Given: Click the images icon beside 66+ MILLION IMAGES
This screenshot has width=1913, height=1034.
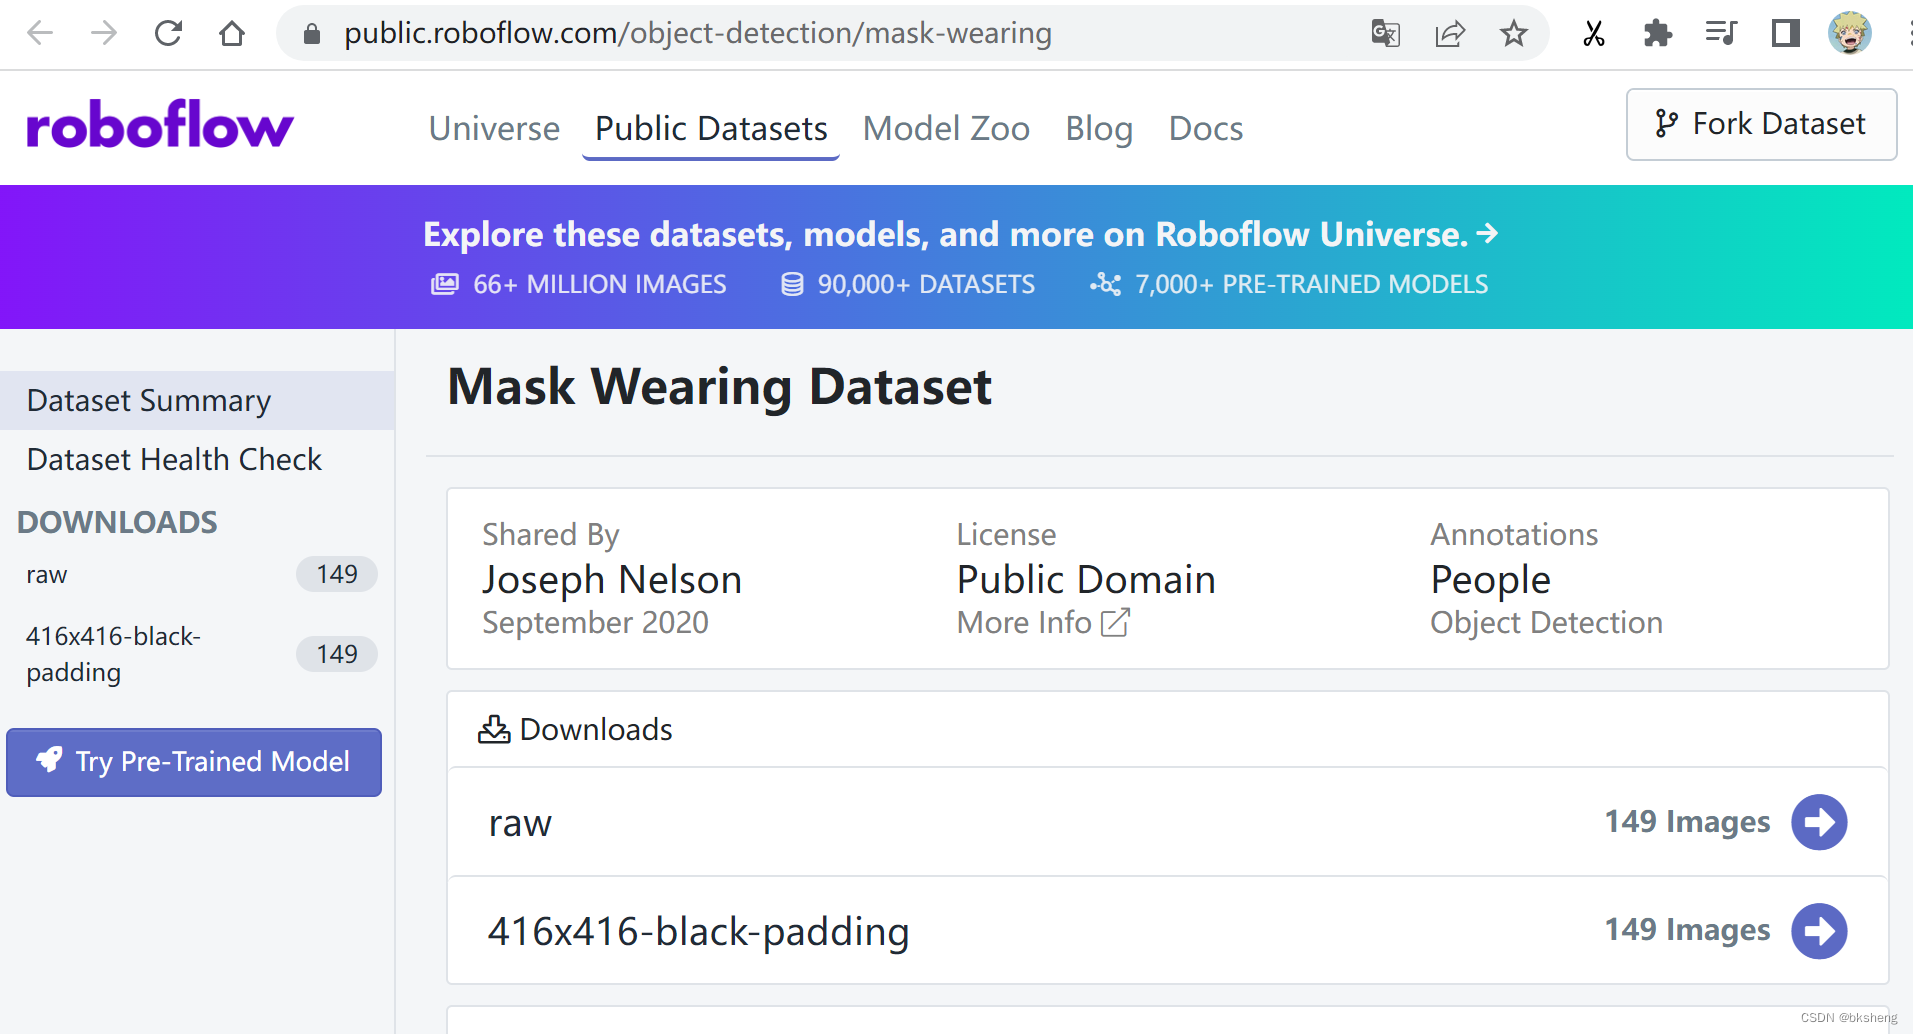Looking at the screenshot, I should (445, 284).
